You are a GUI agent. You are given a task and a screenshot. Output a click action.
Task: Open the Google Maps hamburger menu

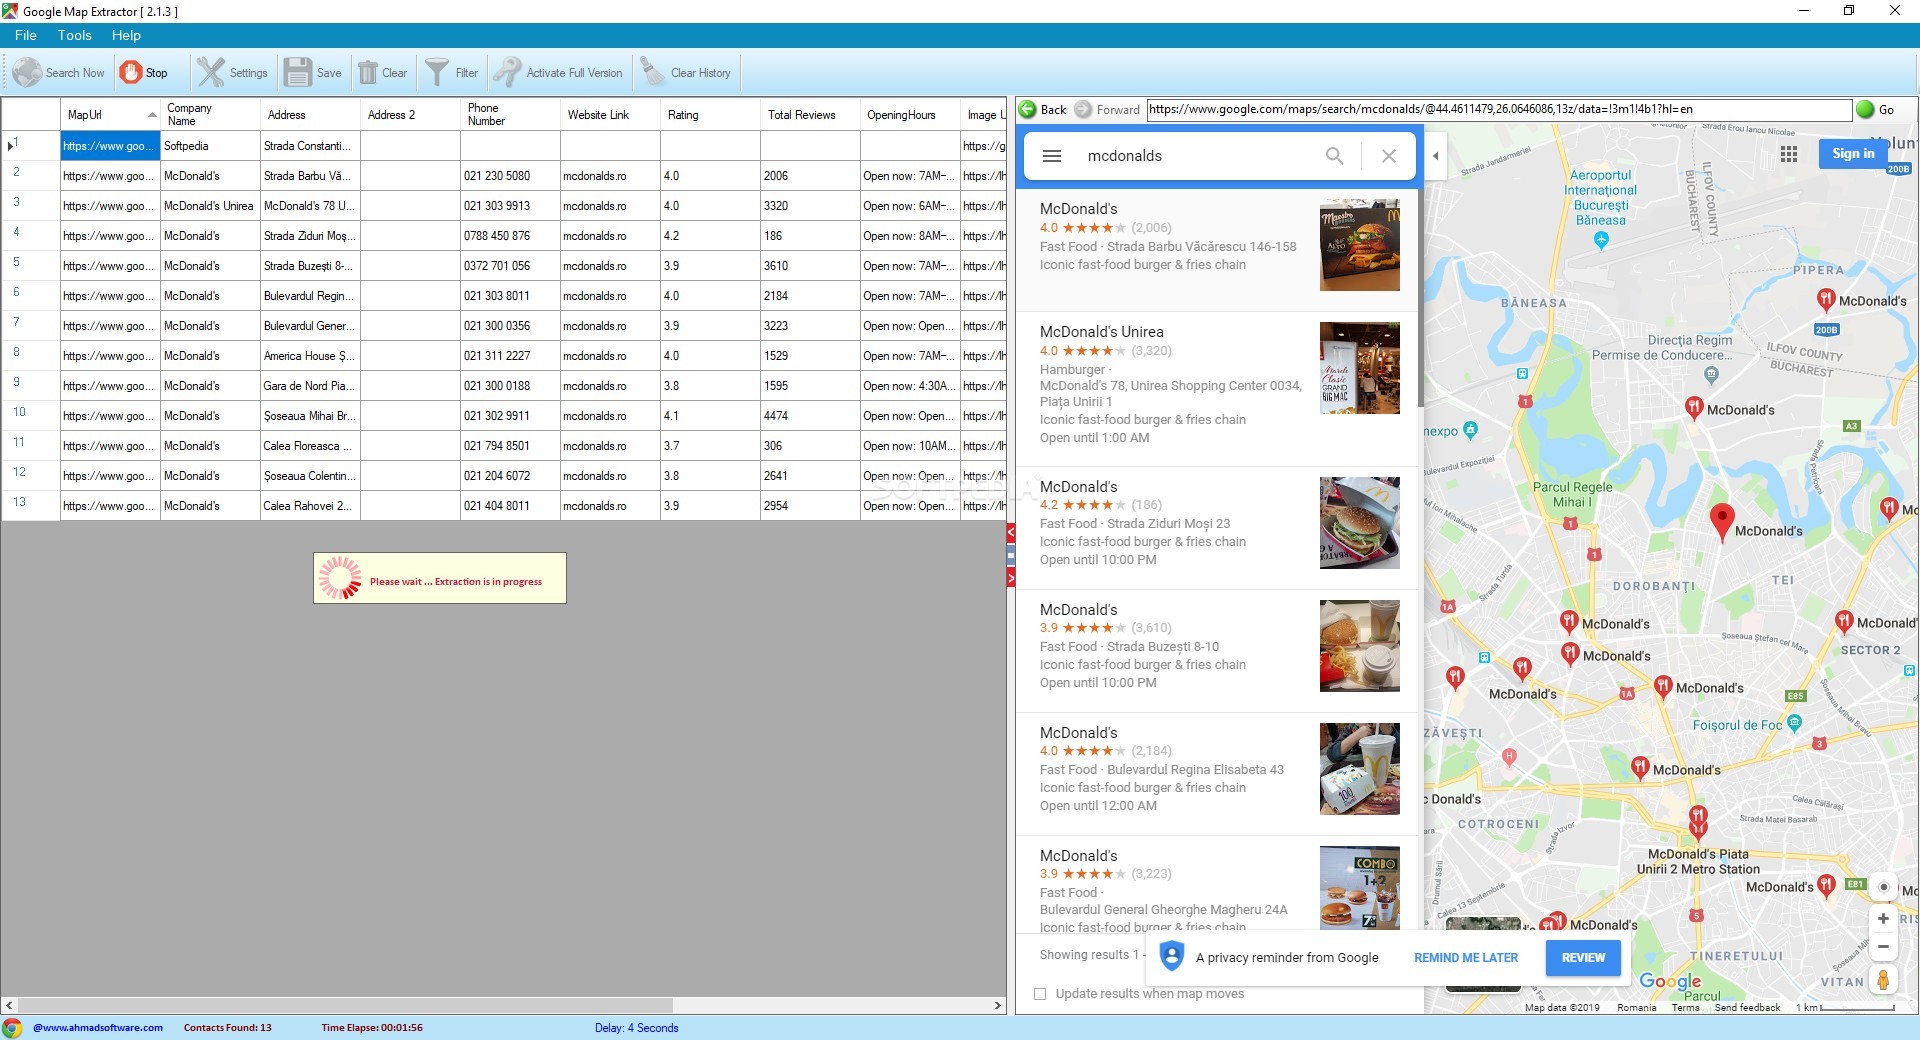tap(1052, 156)
